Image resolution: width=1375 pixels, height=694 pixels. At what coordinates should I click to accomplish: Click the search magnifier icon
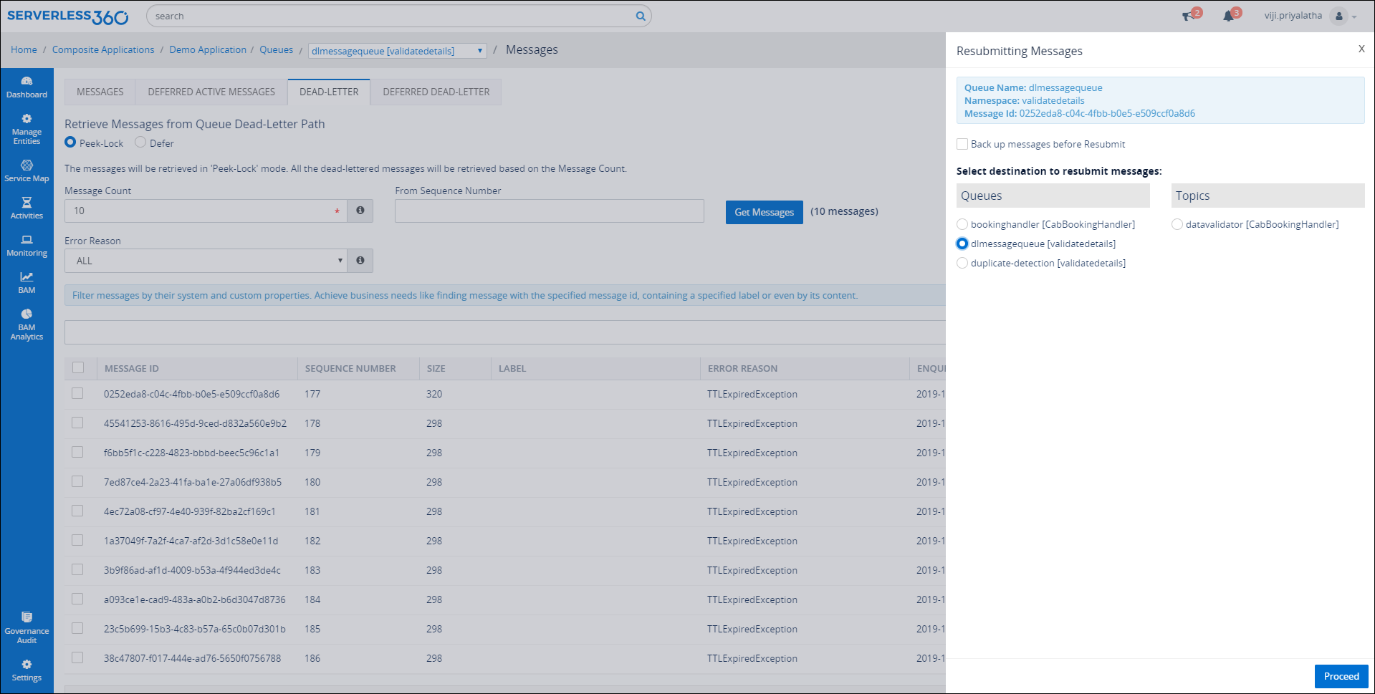click(x=640, y=16)
